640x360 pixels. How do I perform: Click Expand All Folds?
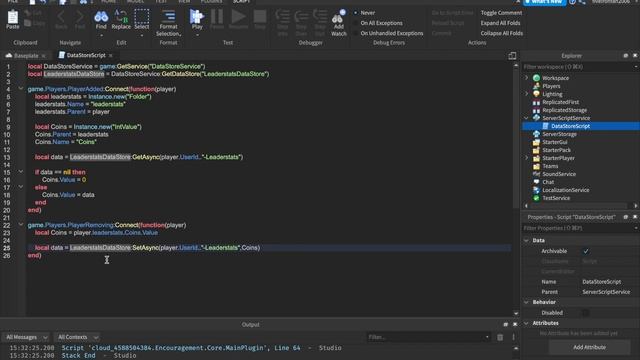(500, 23)
